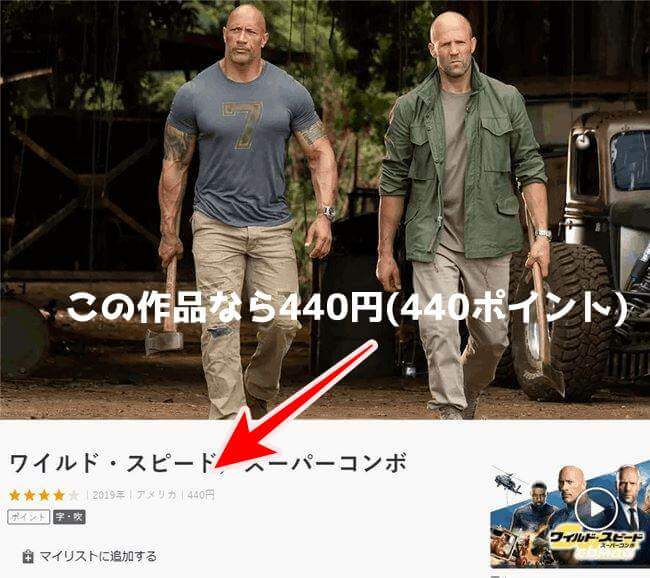Click the hero image of two men walking
This screenshot has width=650, height=578.
(325, 209)
